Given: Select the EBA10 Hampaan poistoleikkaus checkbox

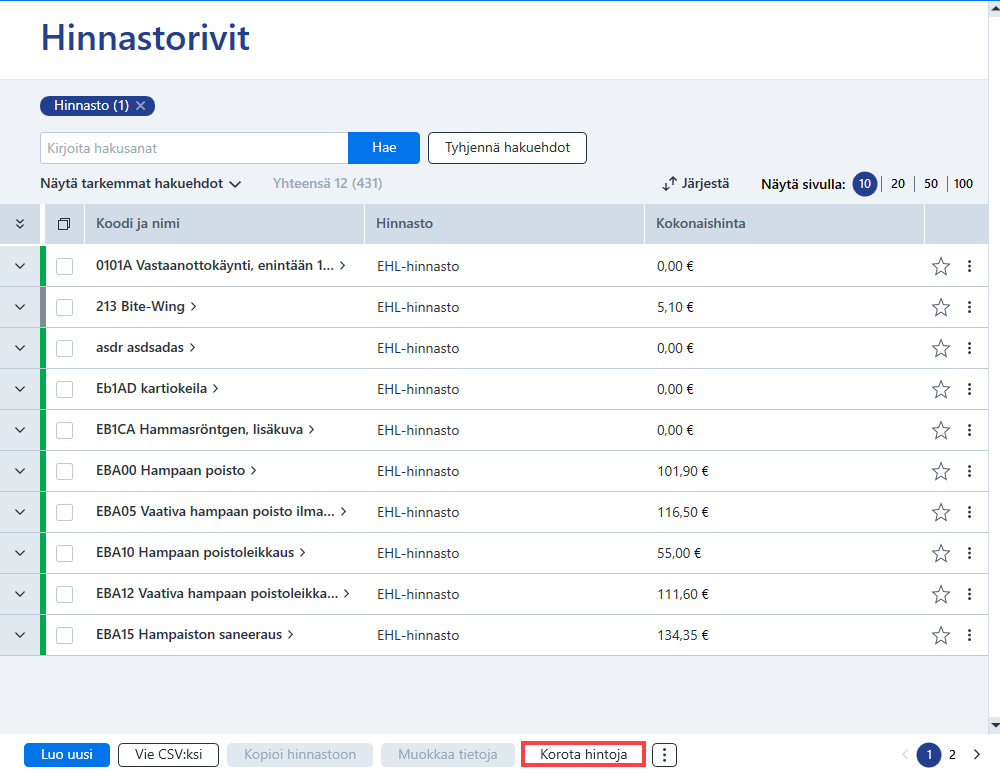Looking at the screenshot, I should click(64, 553).
